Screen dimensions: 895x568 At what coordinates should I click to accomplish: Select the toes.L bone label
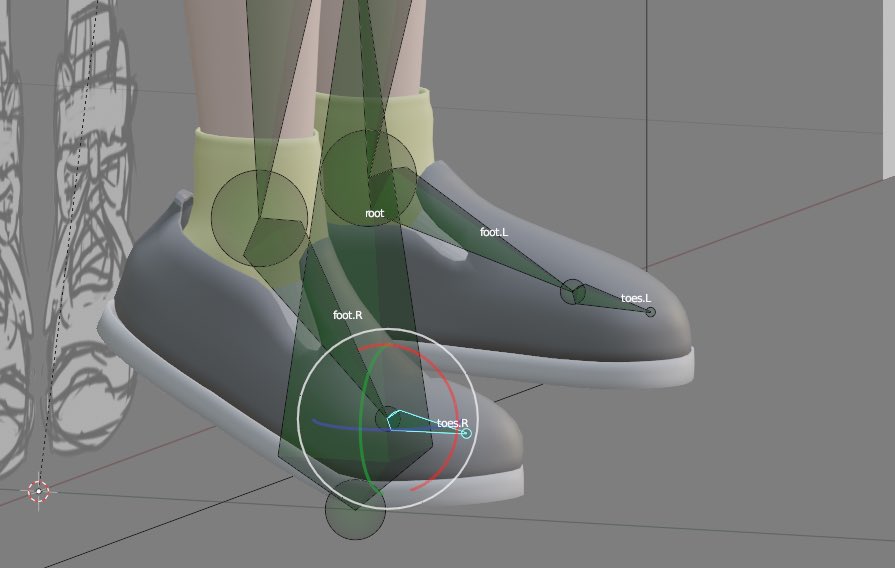636,298
